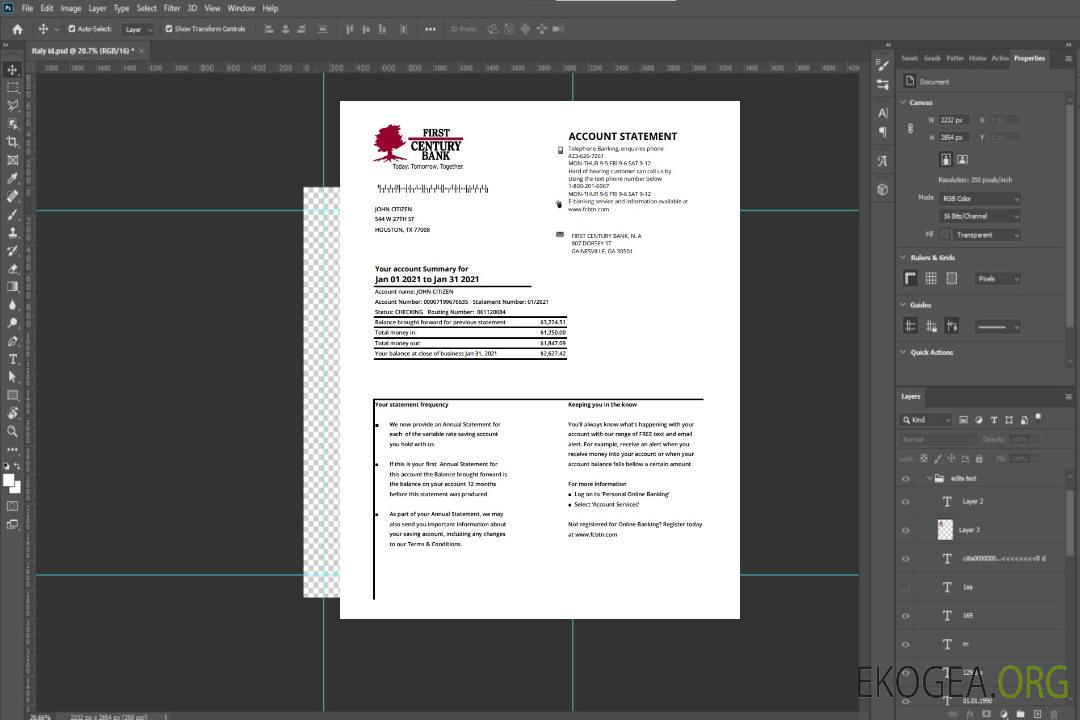This screenshot has width=1080, height=720.
Task: Toggle Show Transform Controls checkbox
Action: (x=169, y=29)
